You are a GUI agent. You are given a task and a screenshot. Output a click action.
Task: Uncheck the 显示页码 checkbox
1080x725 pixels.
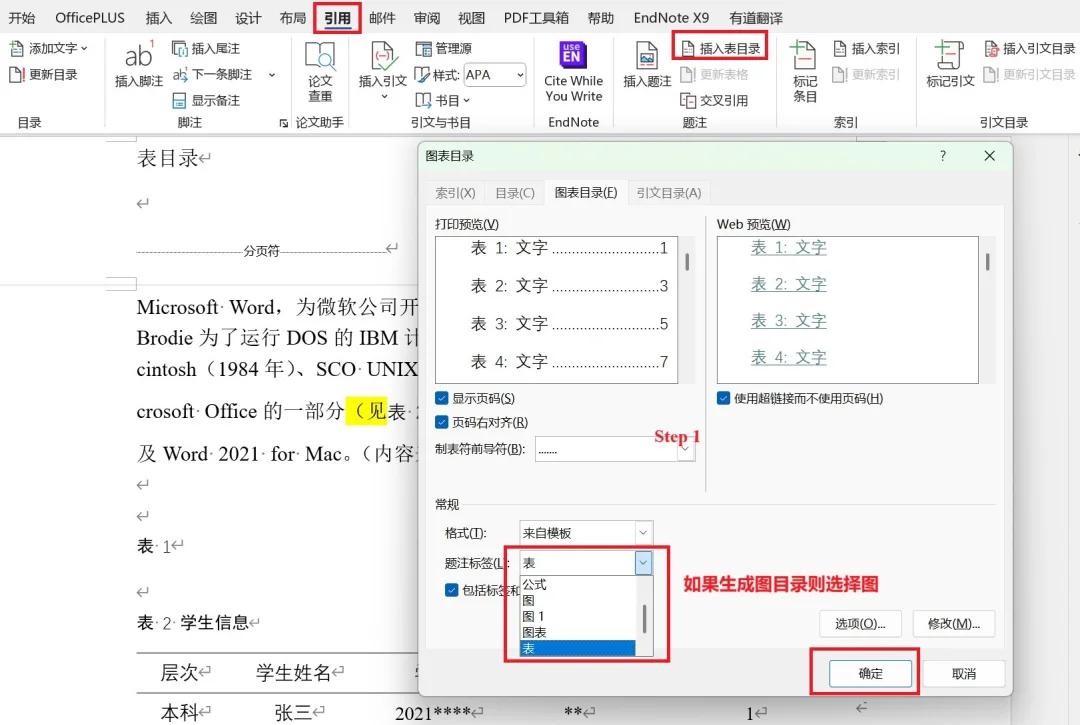[x=442, y=398]
